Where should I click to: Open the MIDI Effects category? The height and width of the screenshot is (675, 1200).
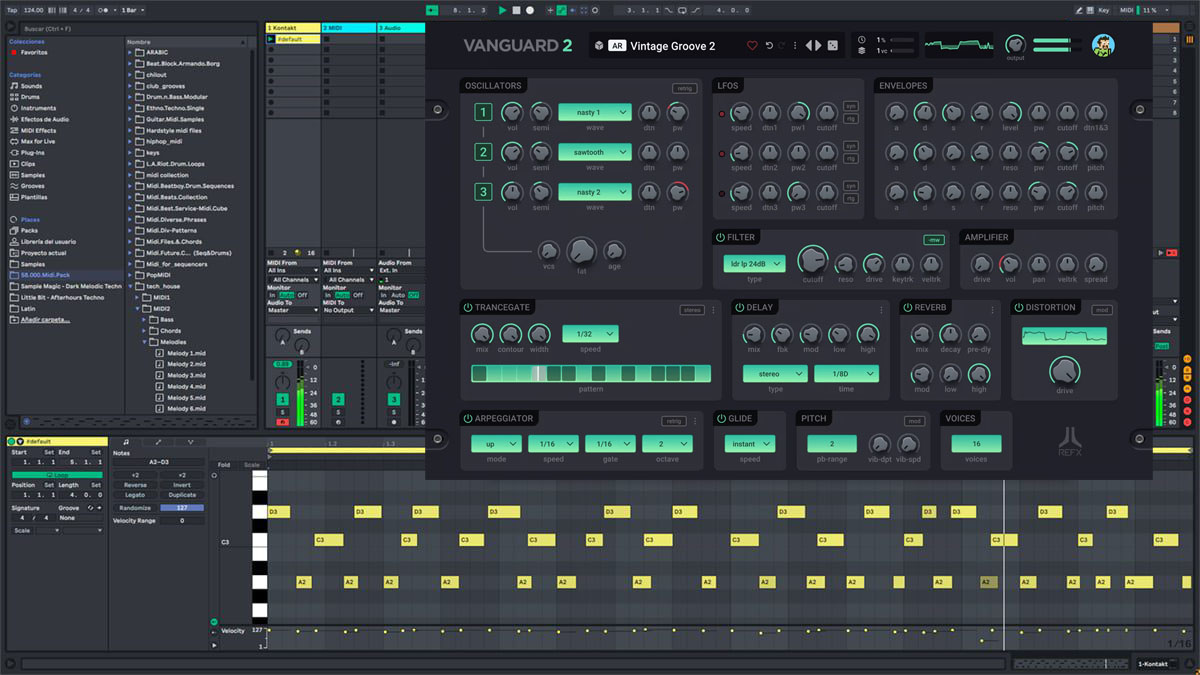coord(32,130)
